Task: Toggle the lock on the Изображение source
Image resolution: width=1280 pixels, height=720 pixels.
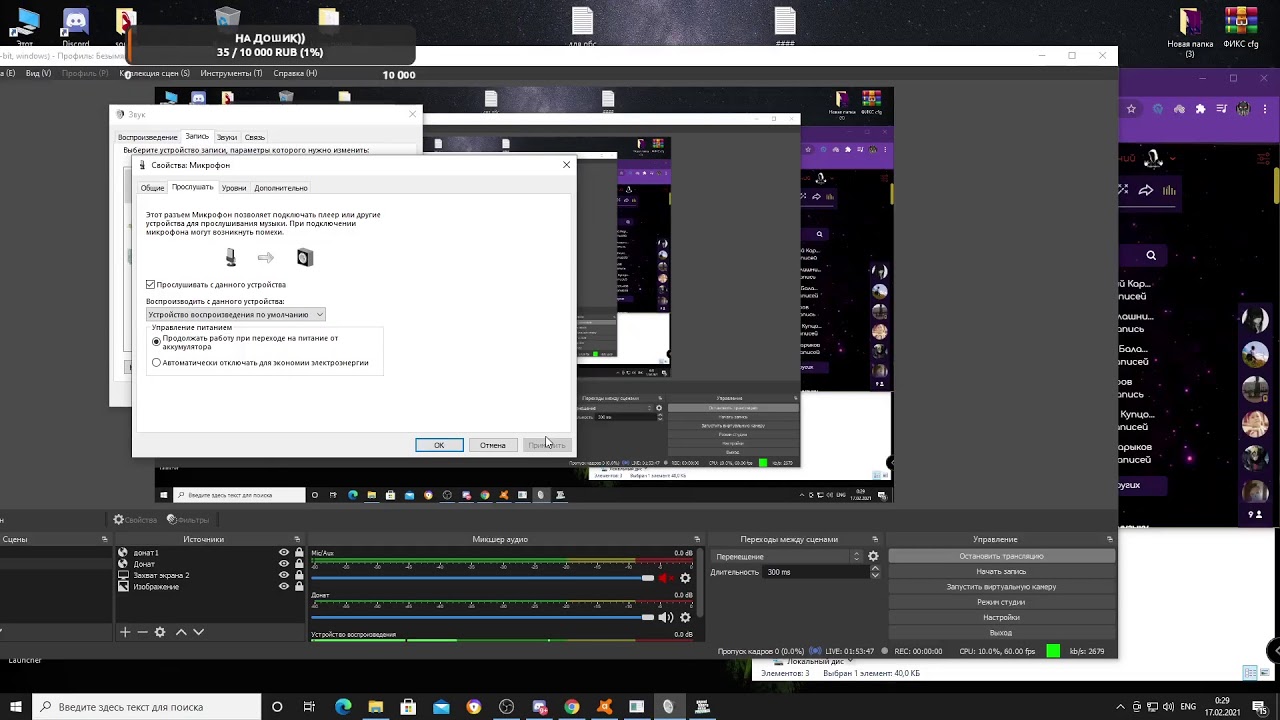Action: pos(299,587)
